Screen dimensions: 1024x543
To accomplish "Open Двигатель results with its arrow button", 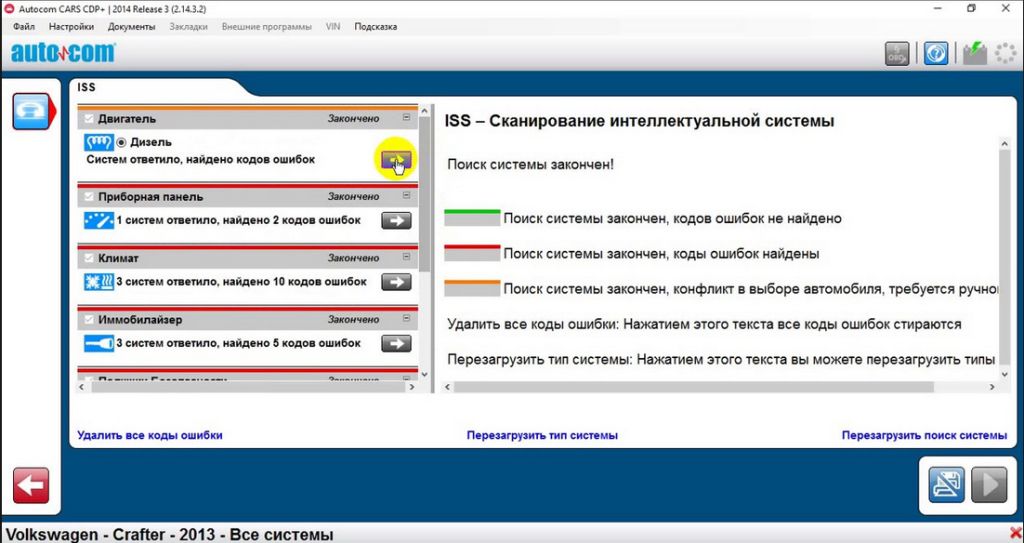I will 396,159.
